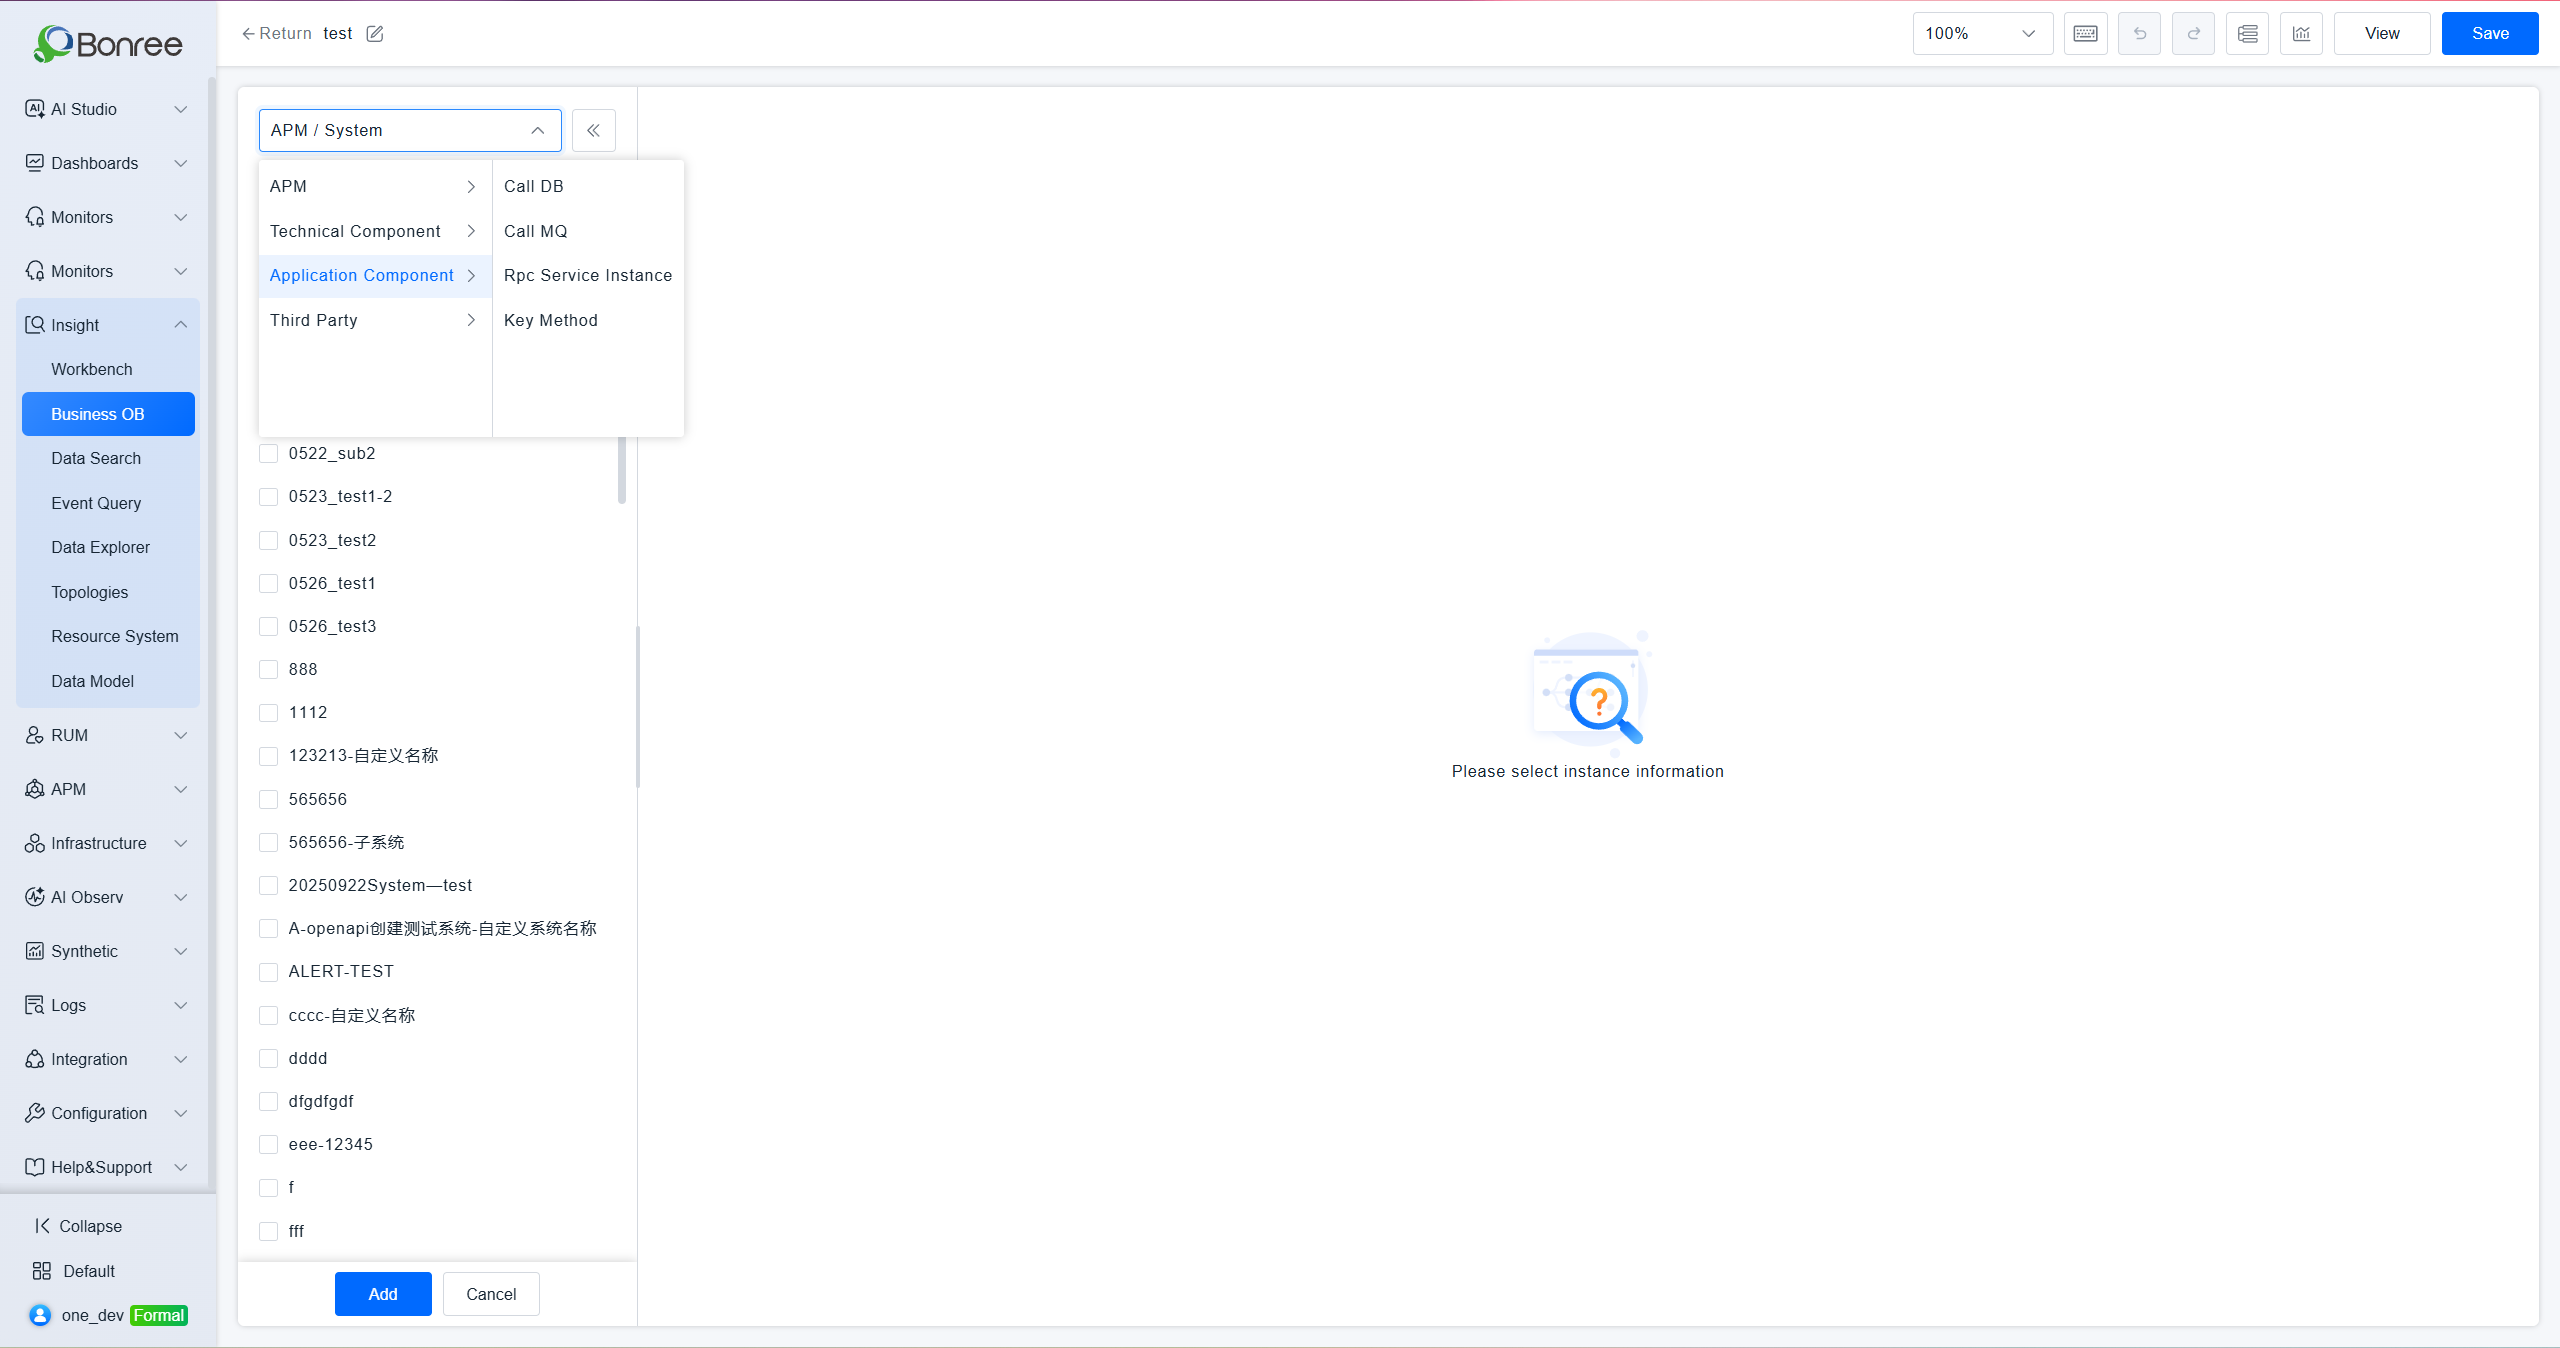Image resolution: width=2560 pixels, height=1348 pixels.
Task: Click the Insight sidebar icon
Action: (35, 325)
